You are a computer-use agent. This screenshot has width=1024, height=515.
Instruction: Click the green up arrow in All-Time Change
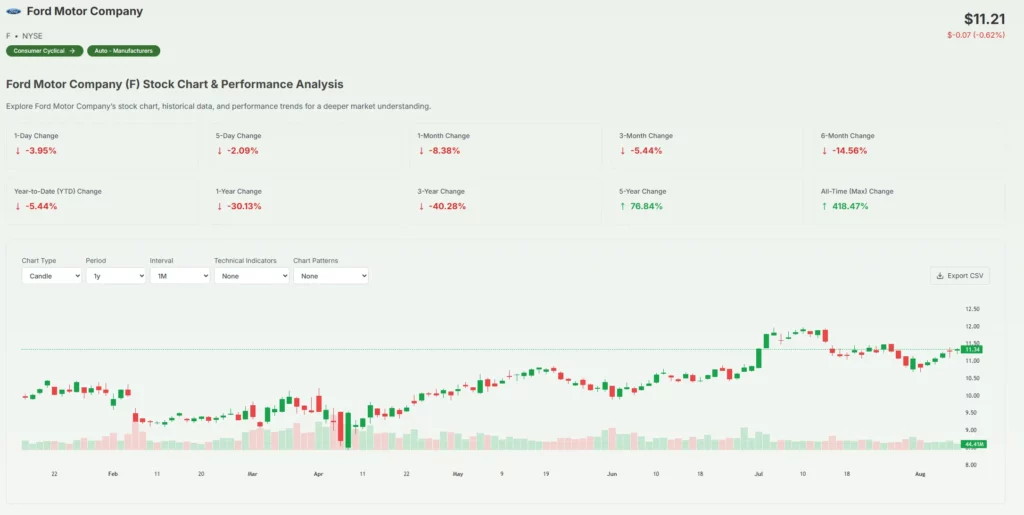pyautogui.click(x=824, y=206)
